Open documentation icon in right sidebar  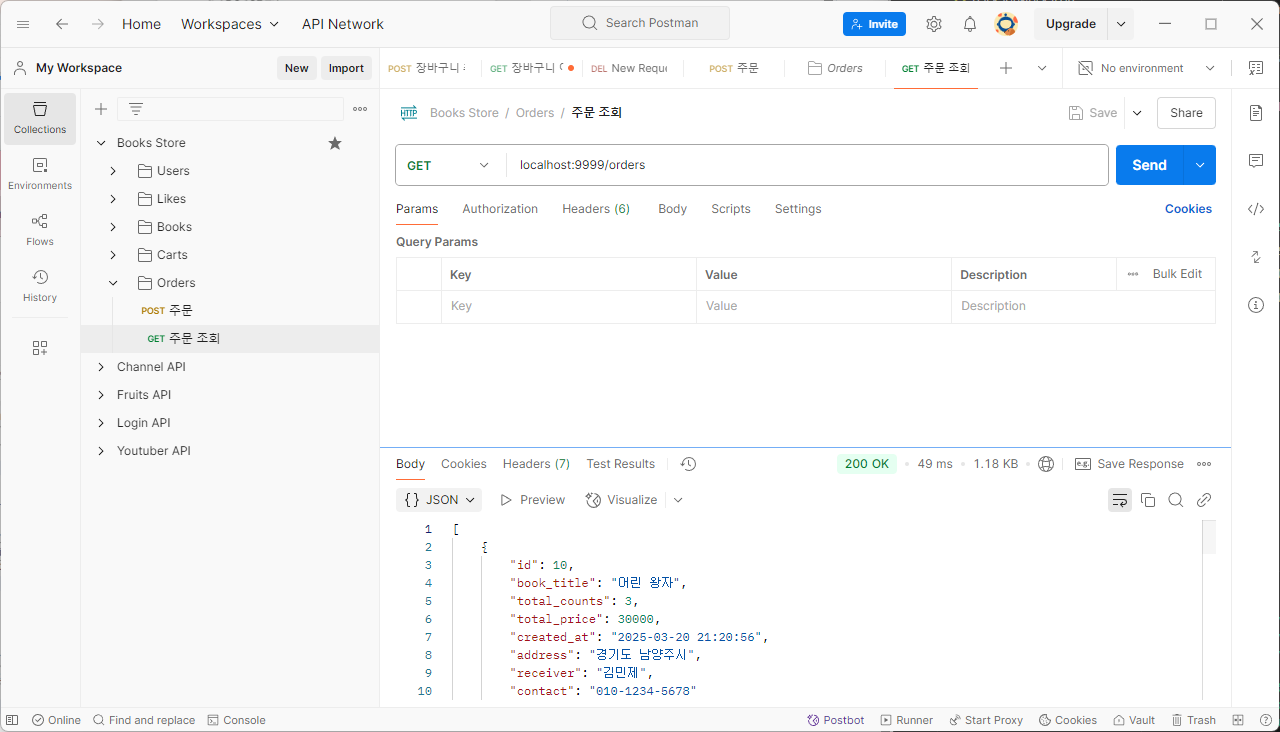click(x=1256, y=113)
